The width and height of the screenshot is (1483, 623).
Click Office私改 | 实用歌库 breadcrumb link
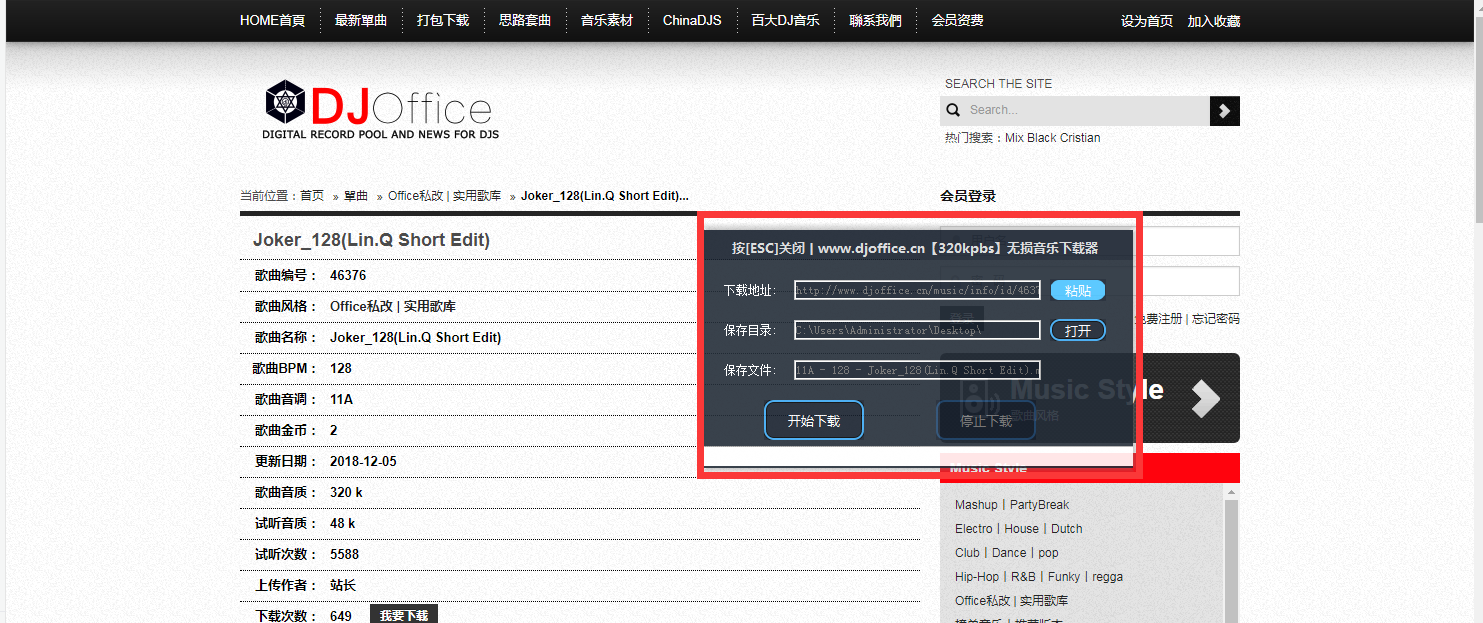point(445,196)
